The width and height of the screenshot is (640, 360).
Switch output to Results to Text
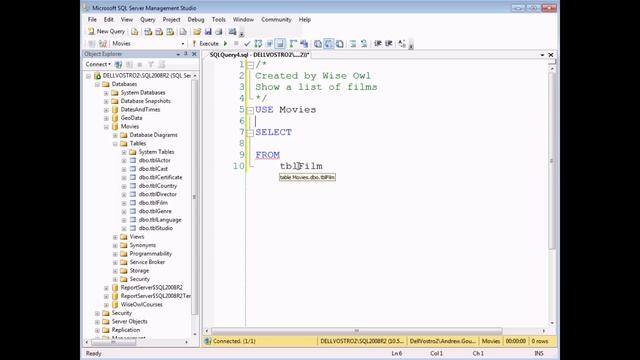(318, 43)
